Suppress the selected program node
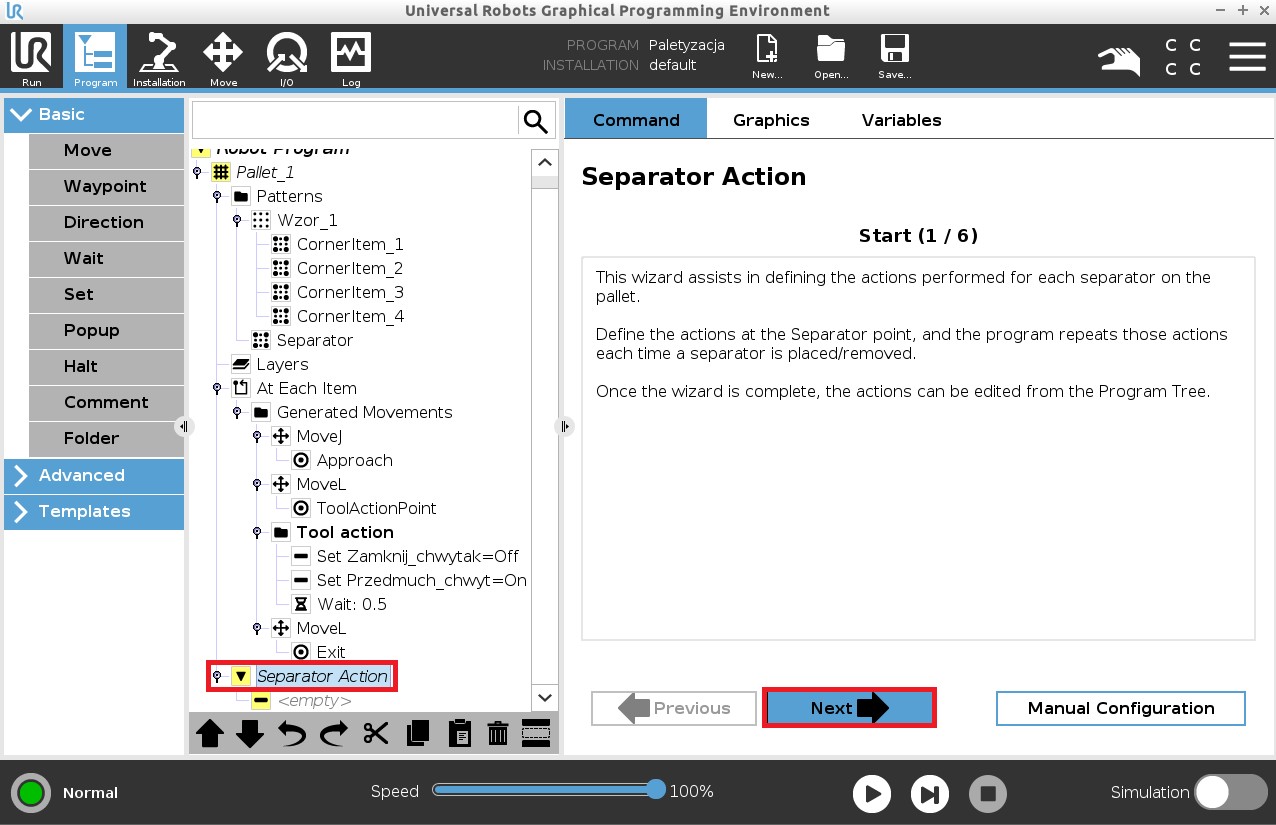Image resolution: width=1276 pixels, height=825 pixels. [536, 734]
